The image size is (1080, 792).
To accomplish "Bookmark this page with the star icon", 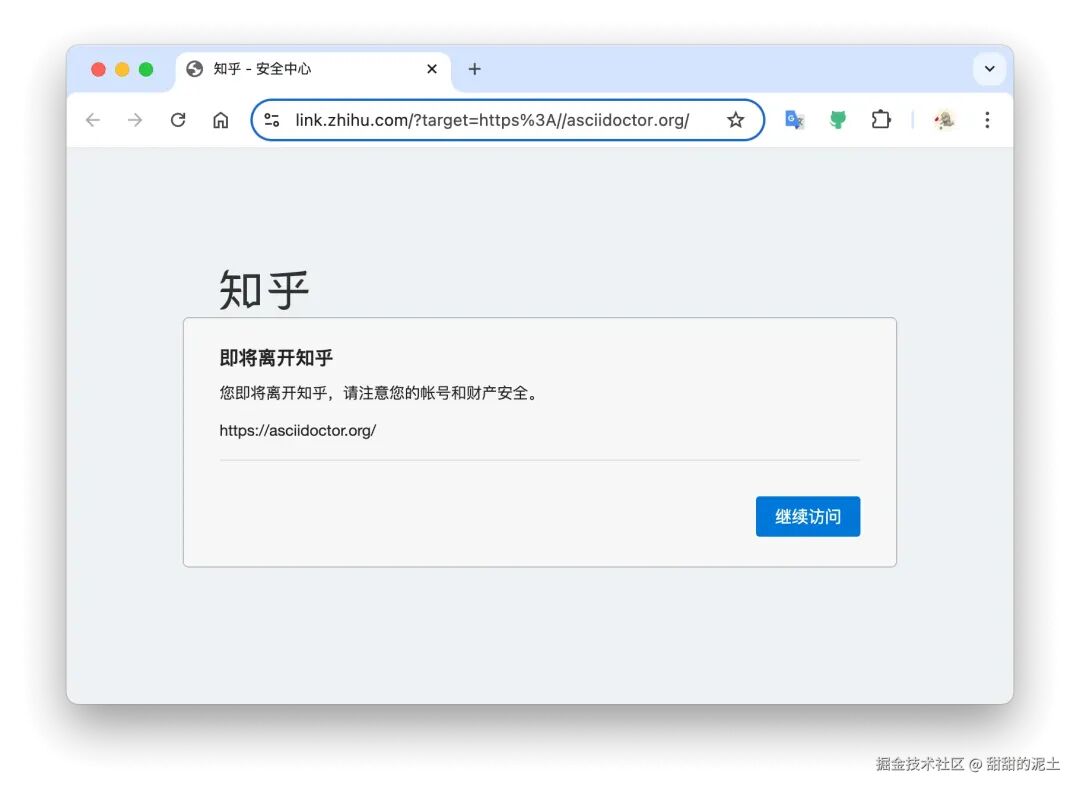I will (x=736, y=120).
